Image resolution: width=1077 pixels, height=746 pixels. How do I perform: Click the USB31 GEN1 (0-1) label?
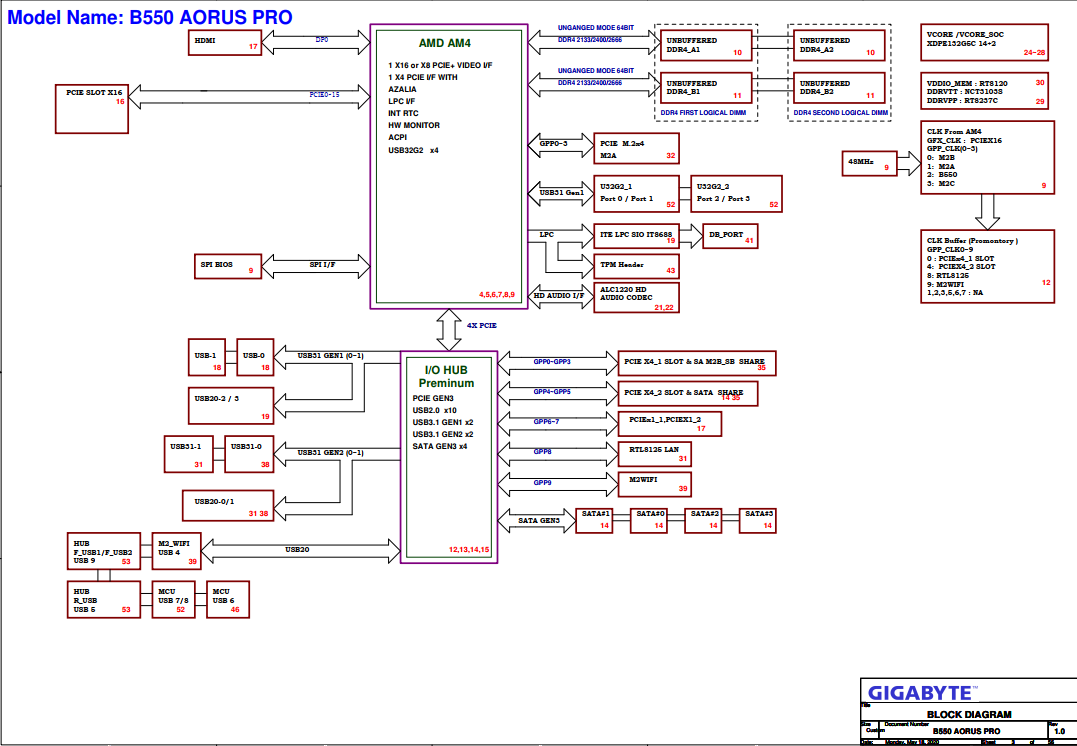pyautogui.click(x=330, y=356)
